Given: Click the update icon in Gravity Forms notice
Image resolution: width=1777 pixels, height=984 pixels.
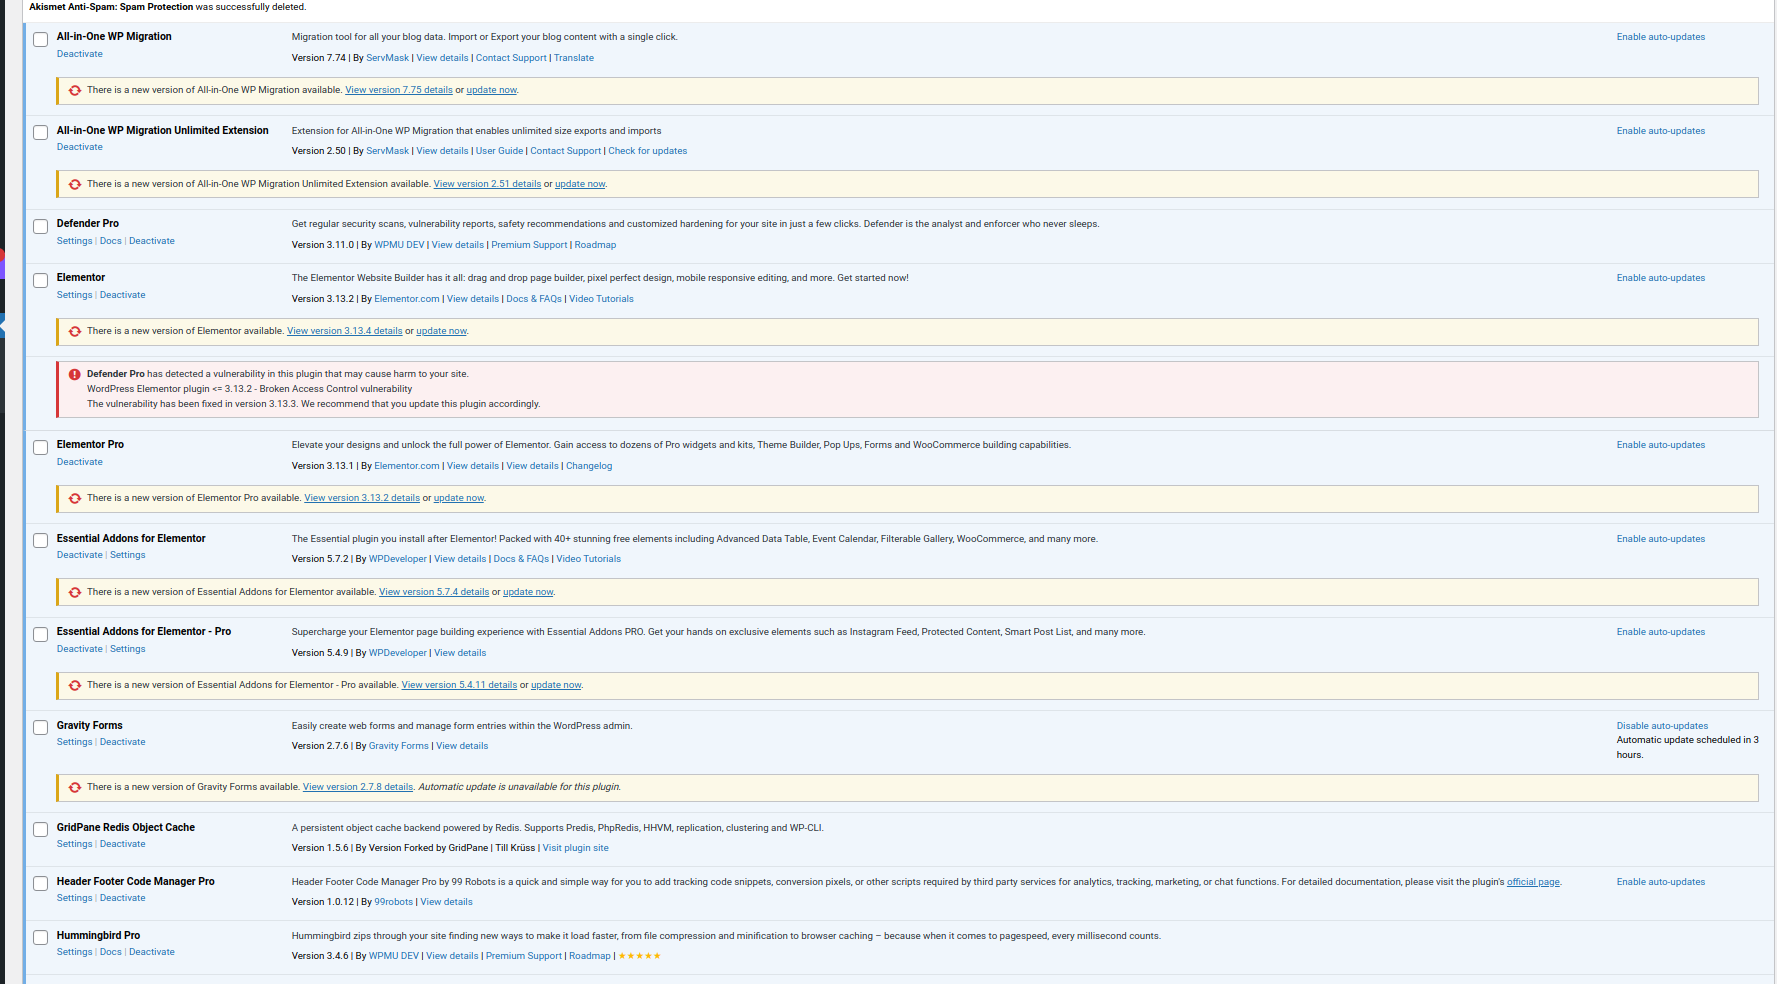Looking at the screenshot, I should 75,788.
